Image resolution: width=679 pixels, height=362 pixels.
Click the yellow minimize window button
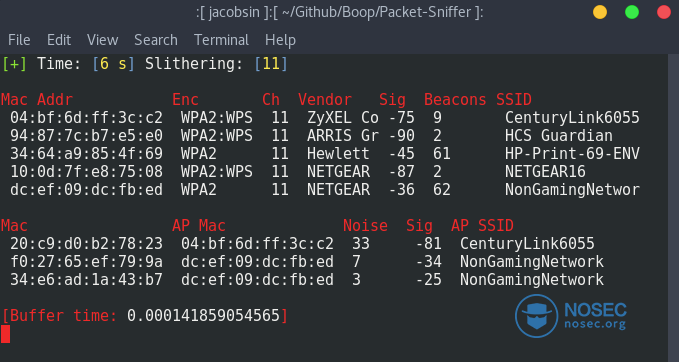(600, 12)
